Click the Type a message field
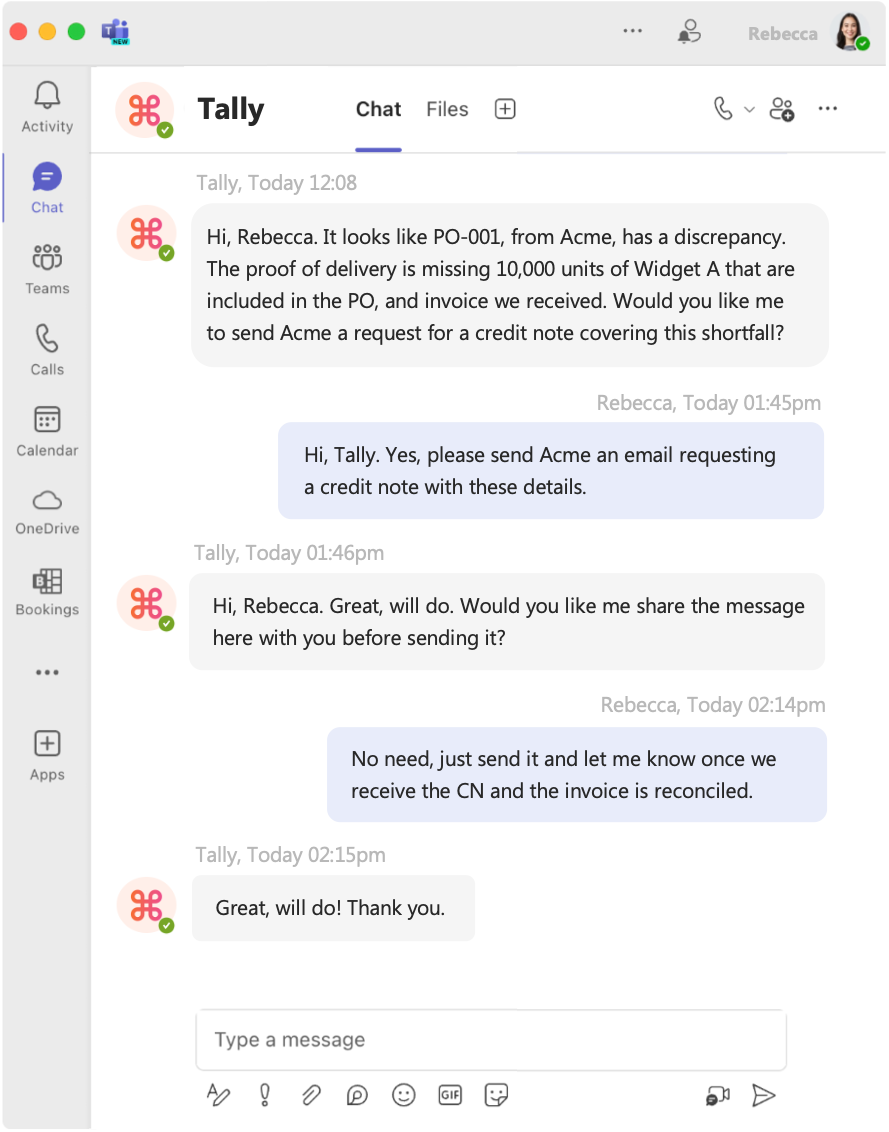The height and width of the screenshot is (1132, 889). click(490, 1040)
